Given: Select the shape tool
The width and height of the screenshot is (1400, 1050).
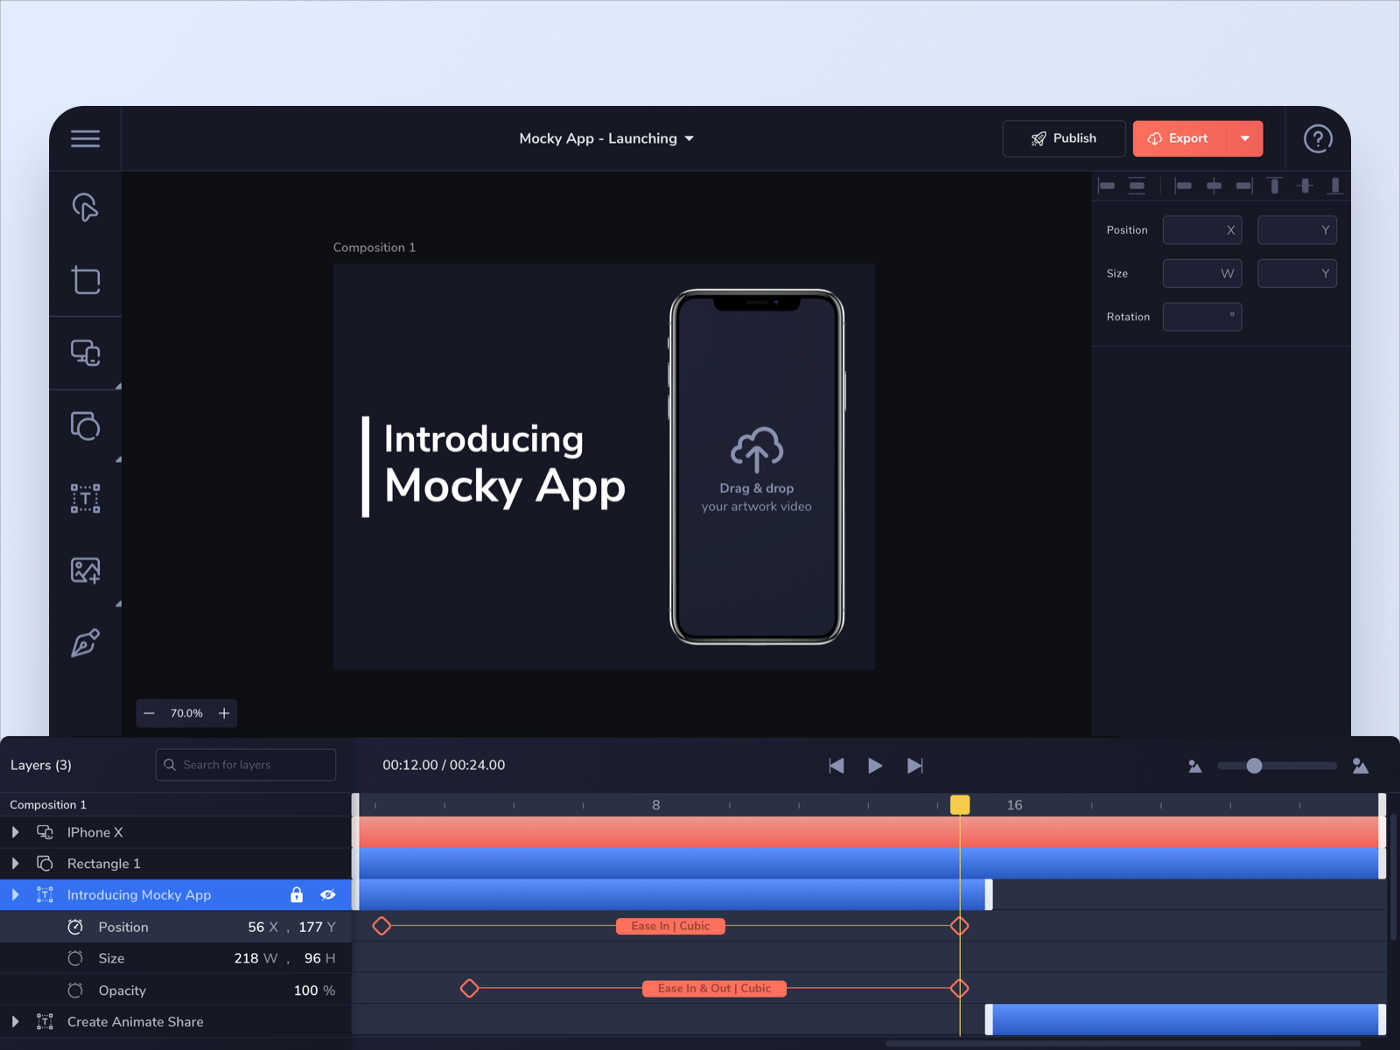Looking at the screenshot, I should (x=85, y=426).
